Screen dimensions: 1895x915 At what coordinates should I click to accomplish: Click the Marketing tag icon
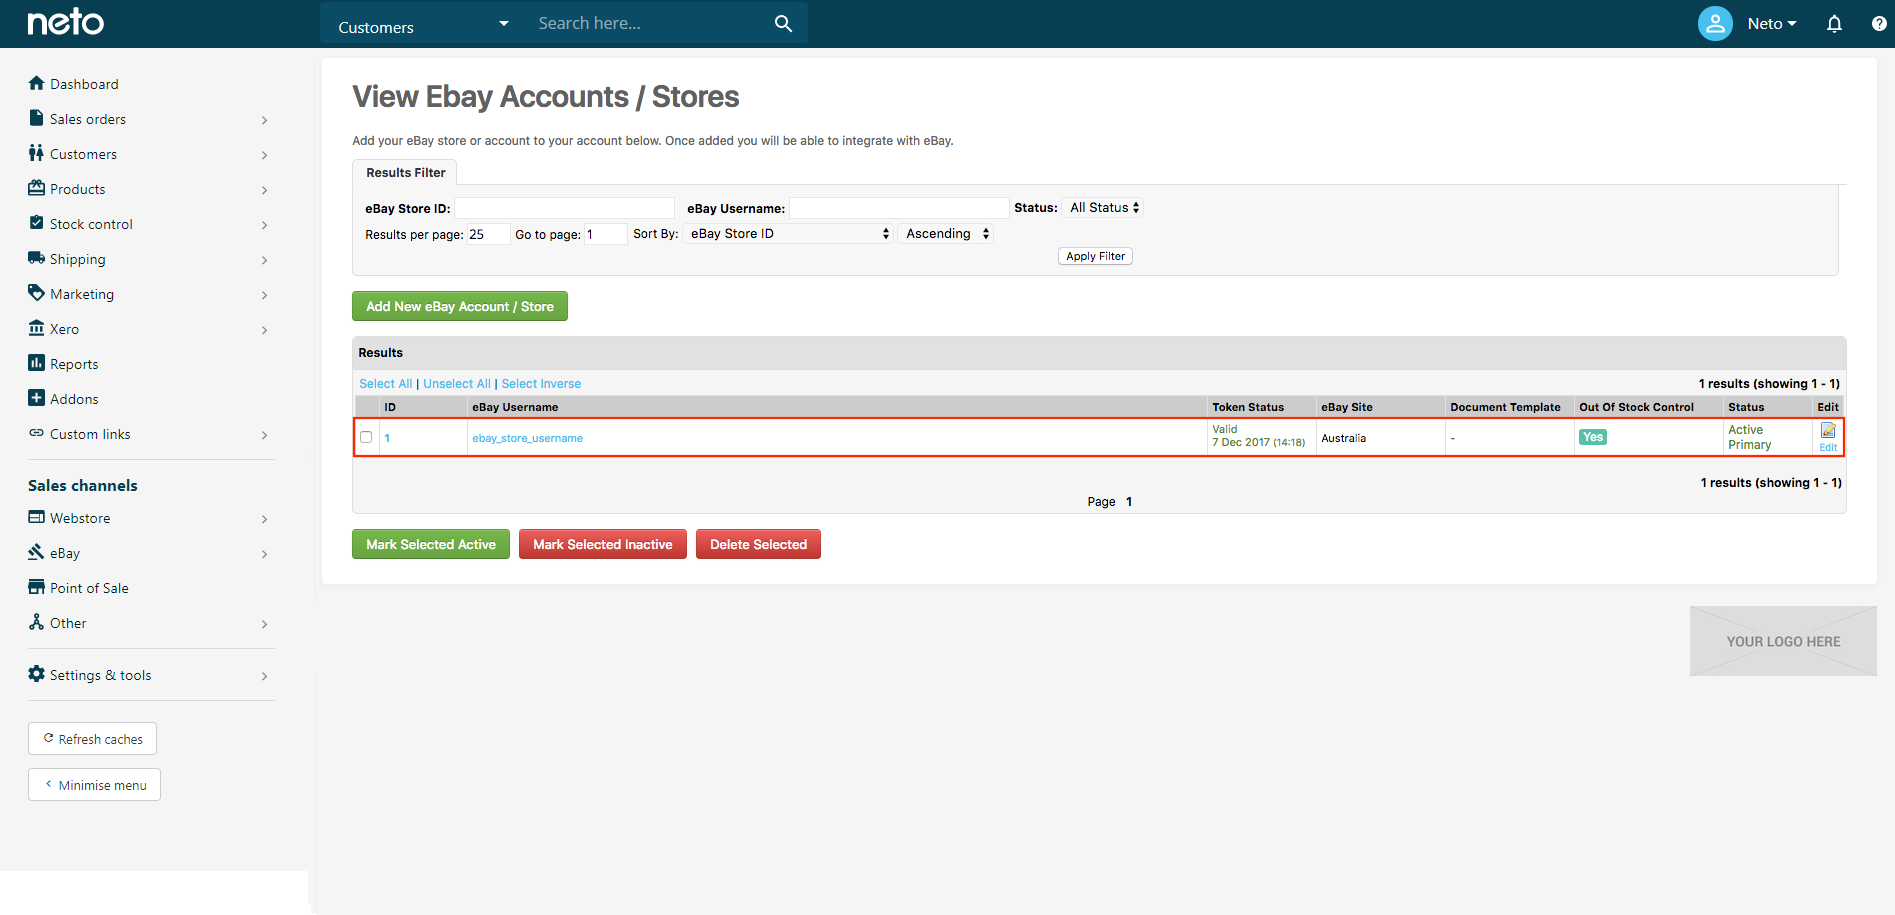[37, 293]
